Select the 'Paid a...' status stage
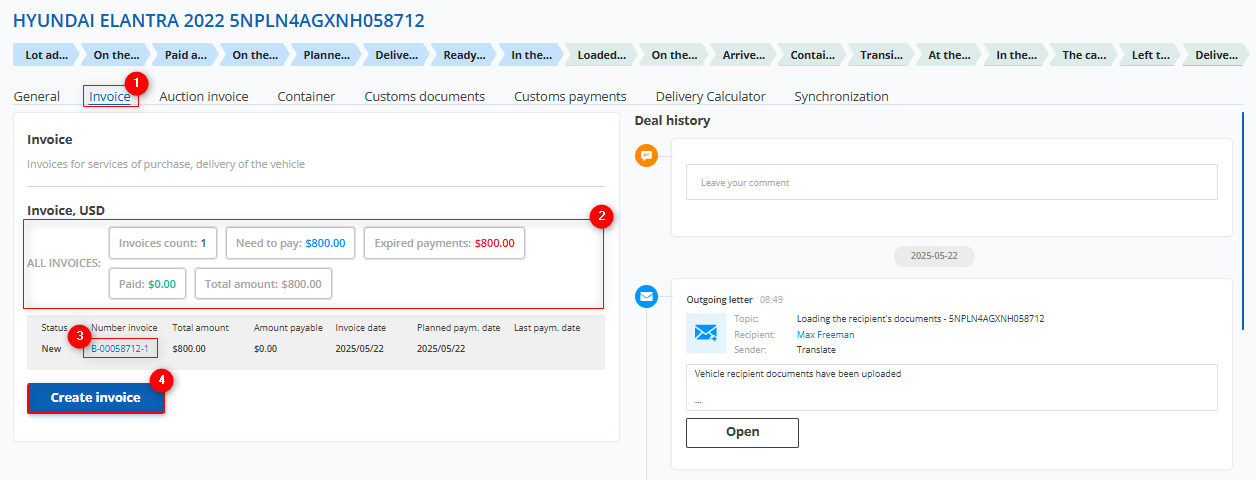Viewport: 1256px width, 480px height. (x=186, y=56)
